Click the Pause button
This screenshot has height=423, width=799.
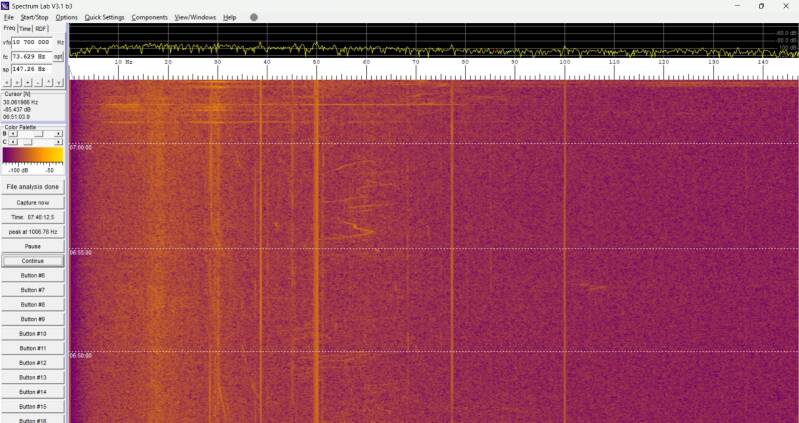(33, 246)
